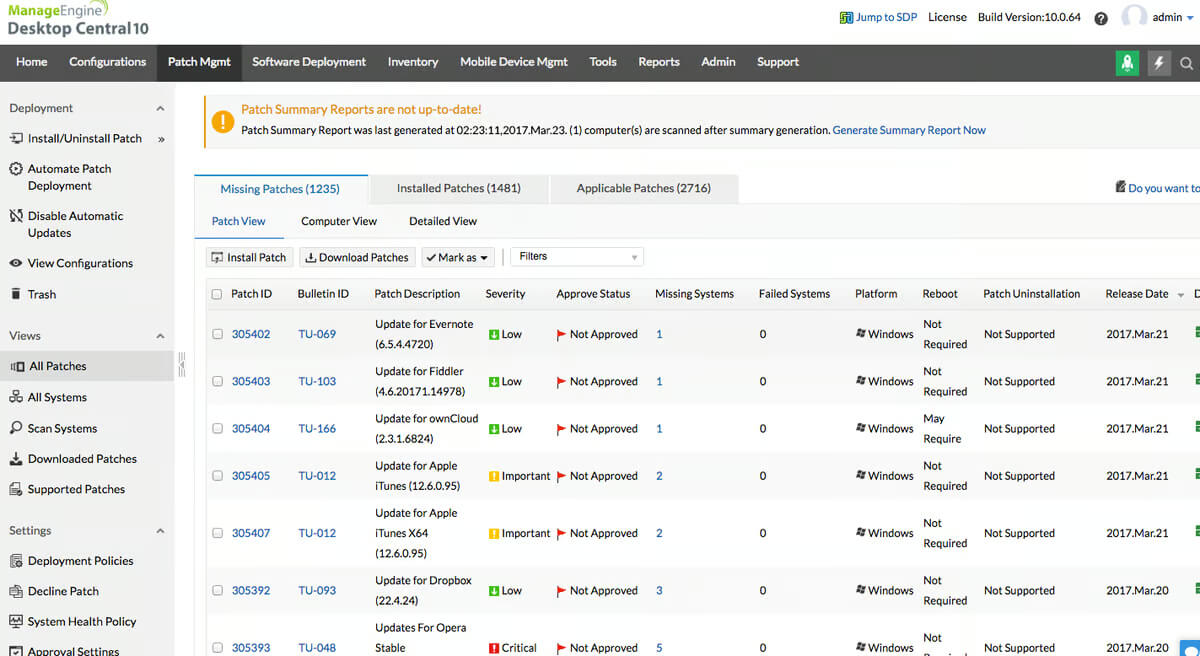The width and height of the screenshot is (1200, 656).
Task: Collapse the Views sidebar section
Action: click(160, 336)
